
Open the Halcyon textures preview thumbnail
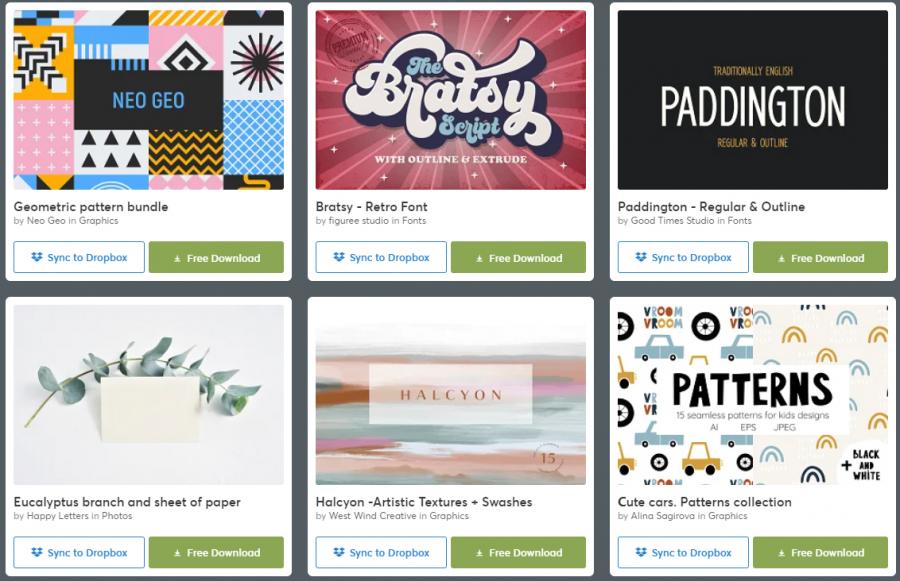coord(451,395)
